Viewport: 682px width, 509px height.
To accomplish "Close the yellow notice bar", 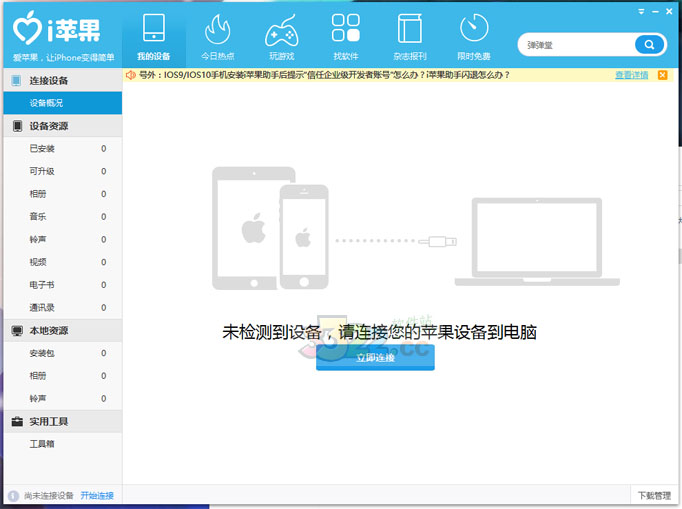I will click(662, 75).
